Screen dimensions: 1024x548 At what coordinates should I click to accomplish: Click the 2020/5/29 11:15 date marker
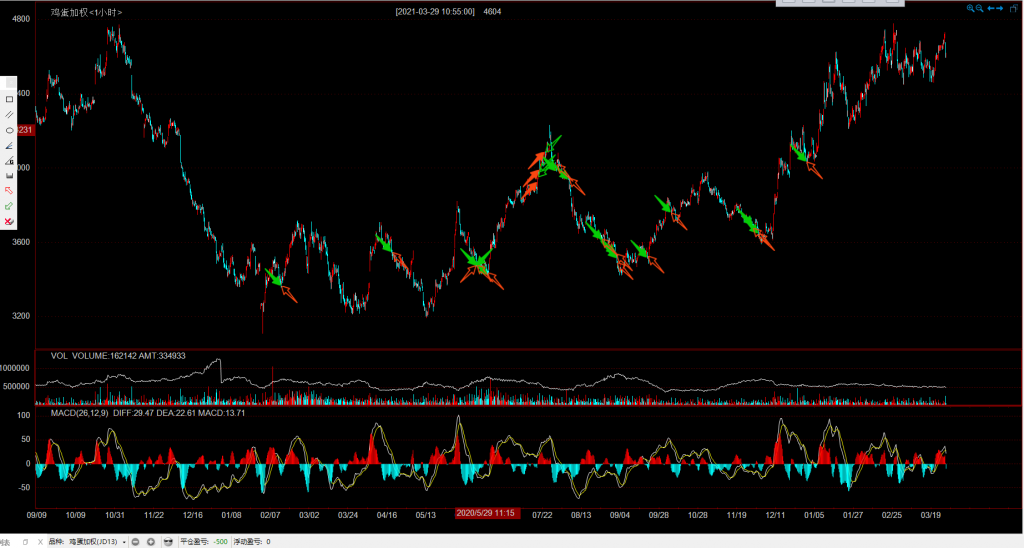tap(486, 513)
